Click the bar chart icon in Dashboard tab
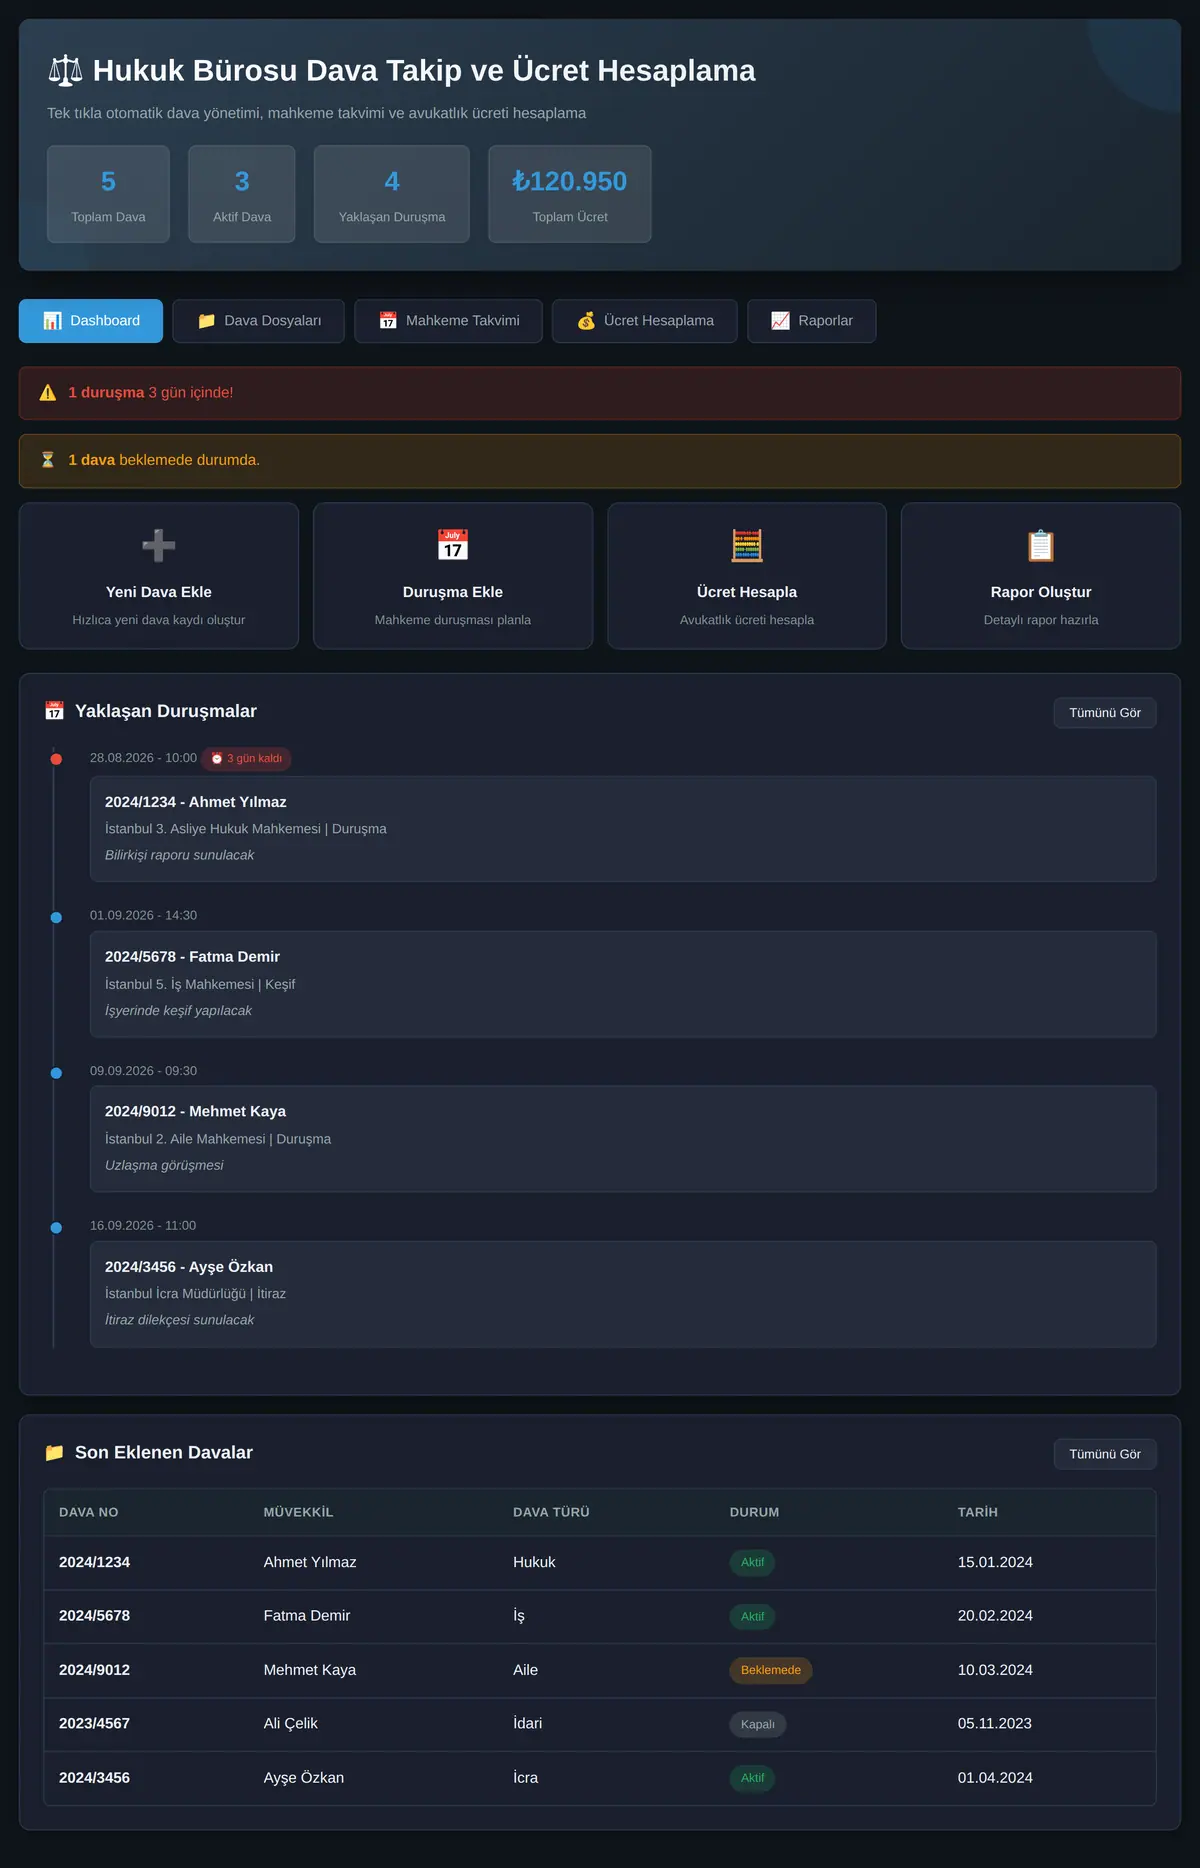The image size is (1200, 1868). pos(52,321)
